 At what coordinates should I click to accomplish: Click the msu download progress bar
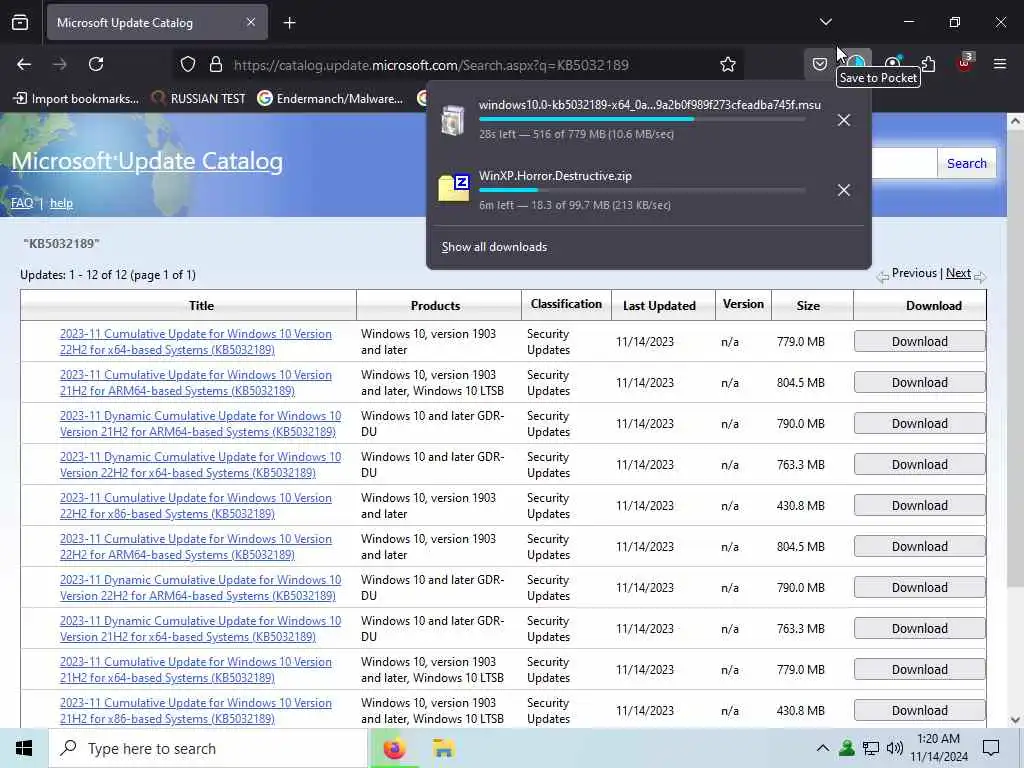(x=642, y=120)
